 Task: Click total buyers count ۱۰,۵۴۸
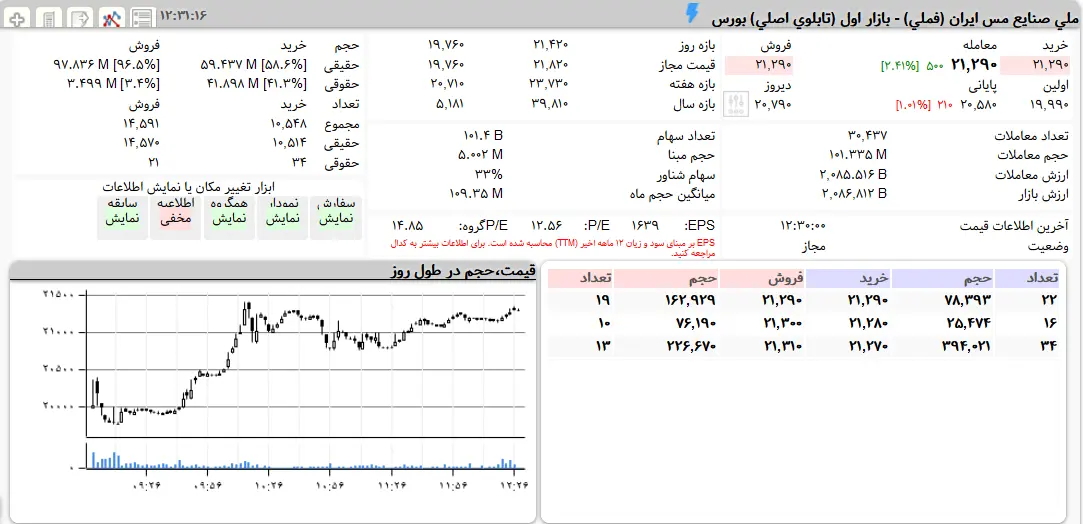click(x=287, y=124)
